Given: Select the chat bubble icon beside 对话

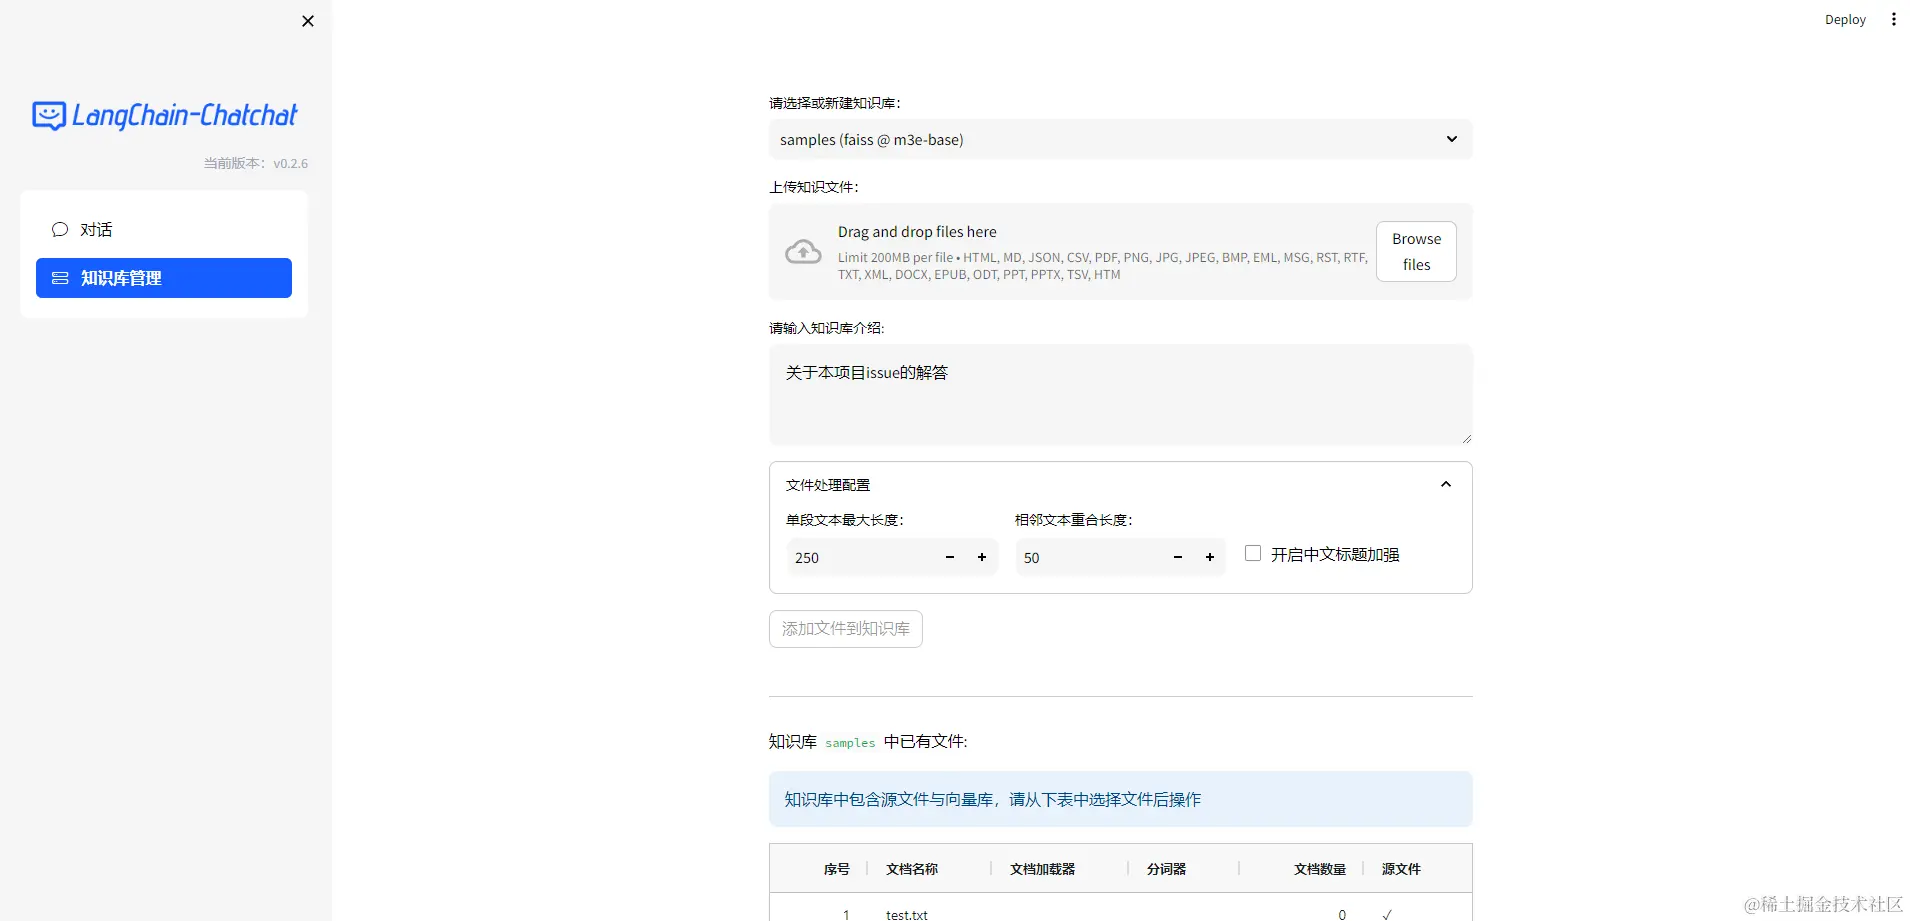Looking at the screenshot, I should pos(60,229).
